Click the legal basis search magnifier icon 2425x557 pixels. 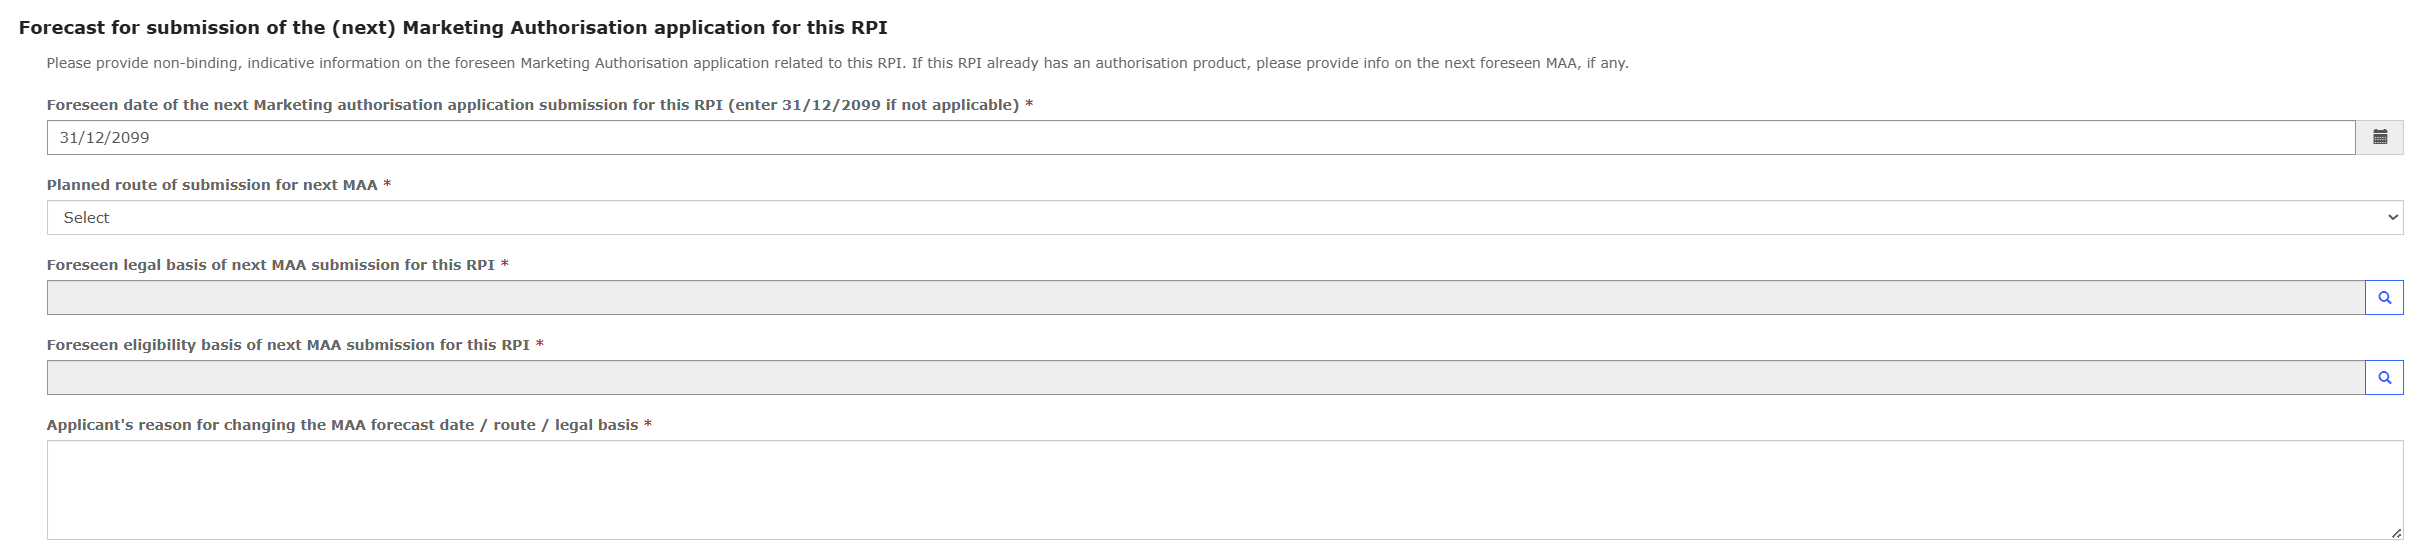click(2384, 297)
